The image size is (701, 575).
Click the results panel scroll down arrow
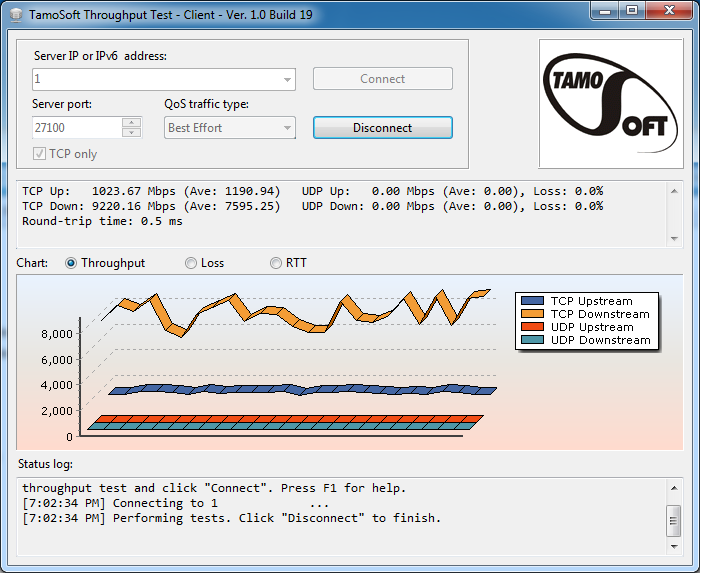675,239
